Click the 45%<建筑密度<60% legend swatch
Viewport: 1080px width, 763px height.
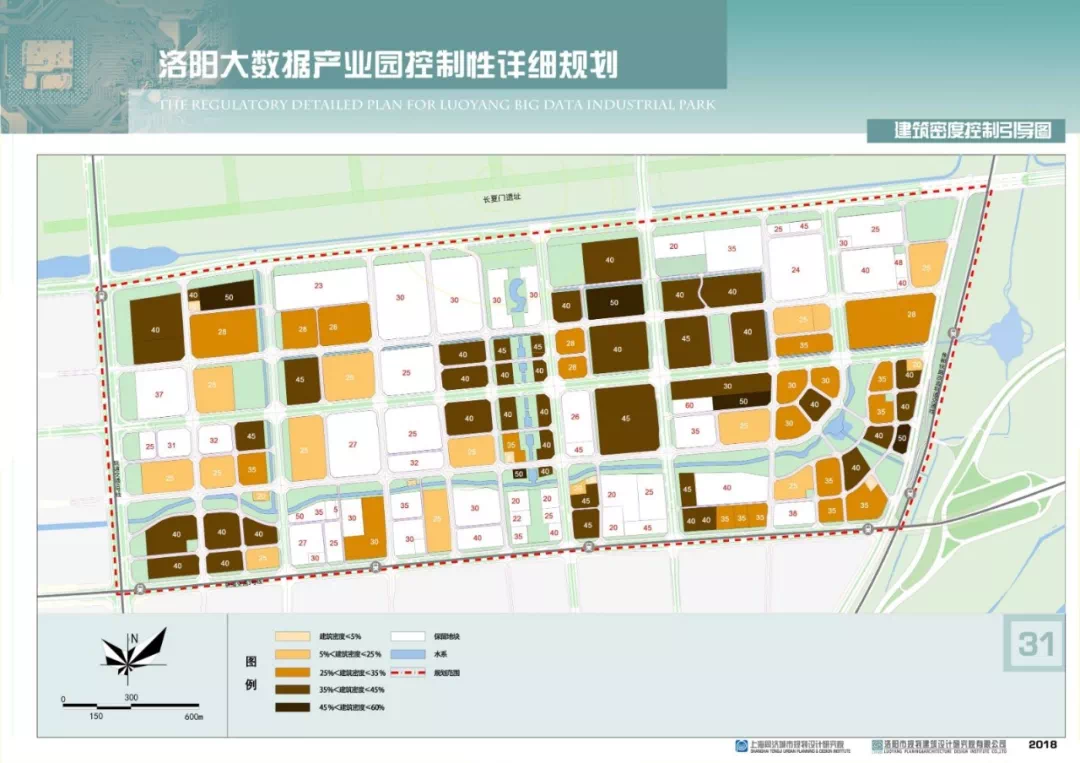(x=292, y=707)
